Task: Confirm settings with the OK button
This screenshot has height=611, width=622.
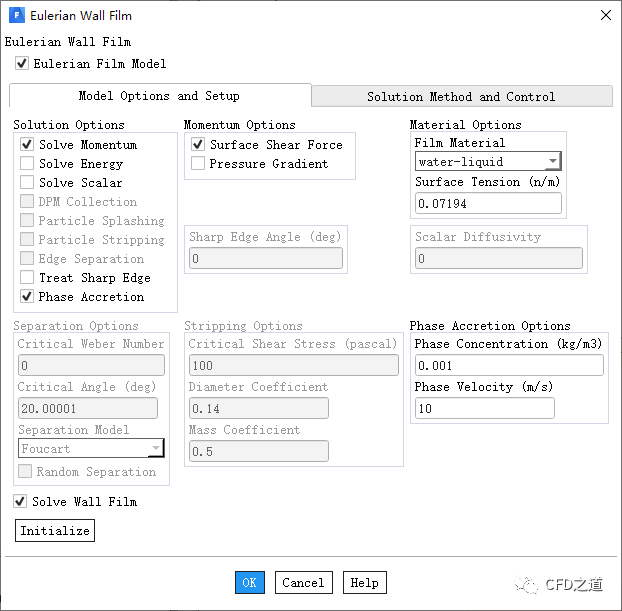Action: coord(250,582)
